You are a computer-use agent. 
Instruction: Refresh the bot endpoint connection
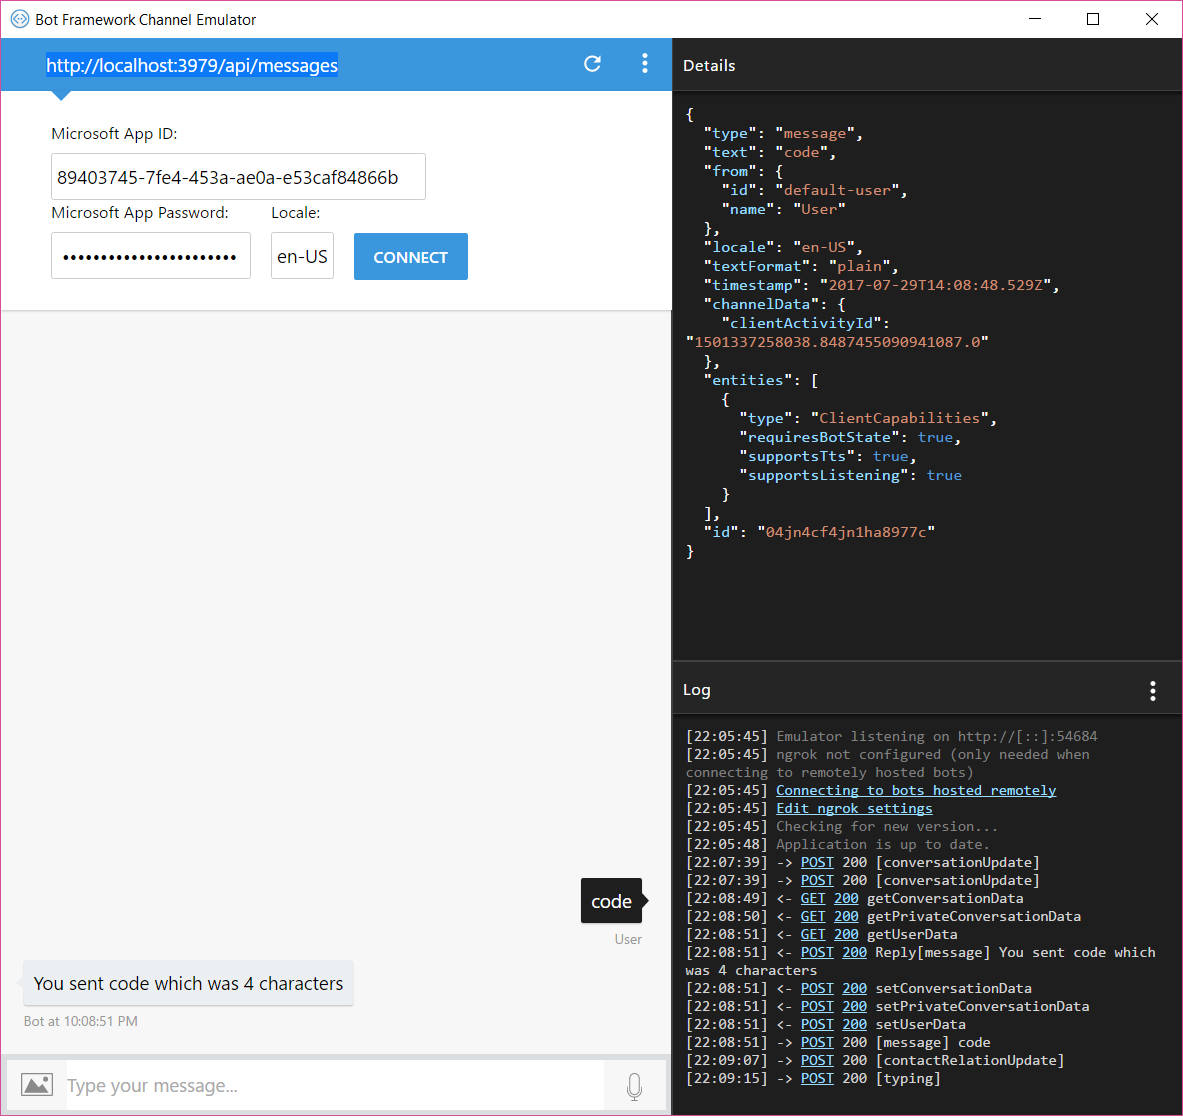[592, 63]
